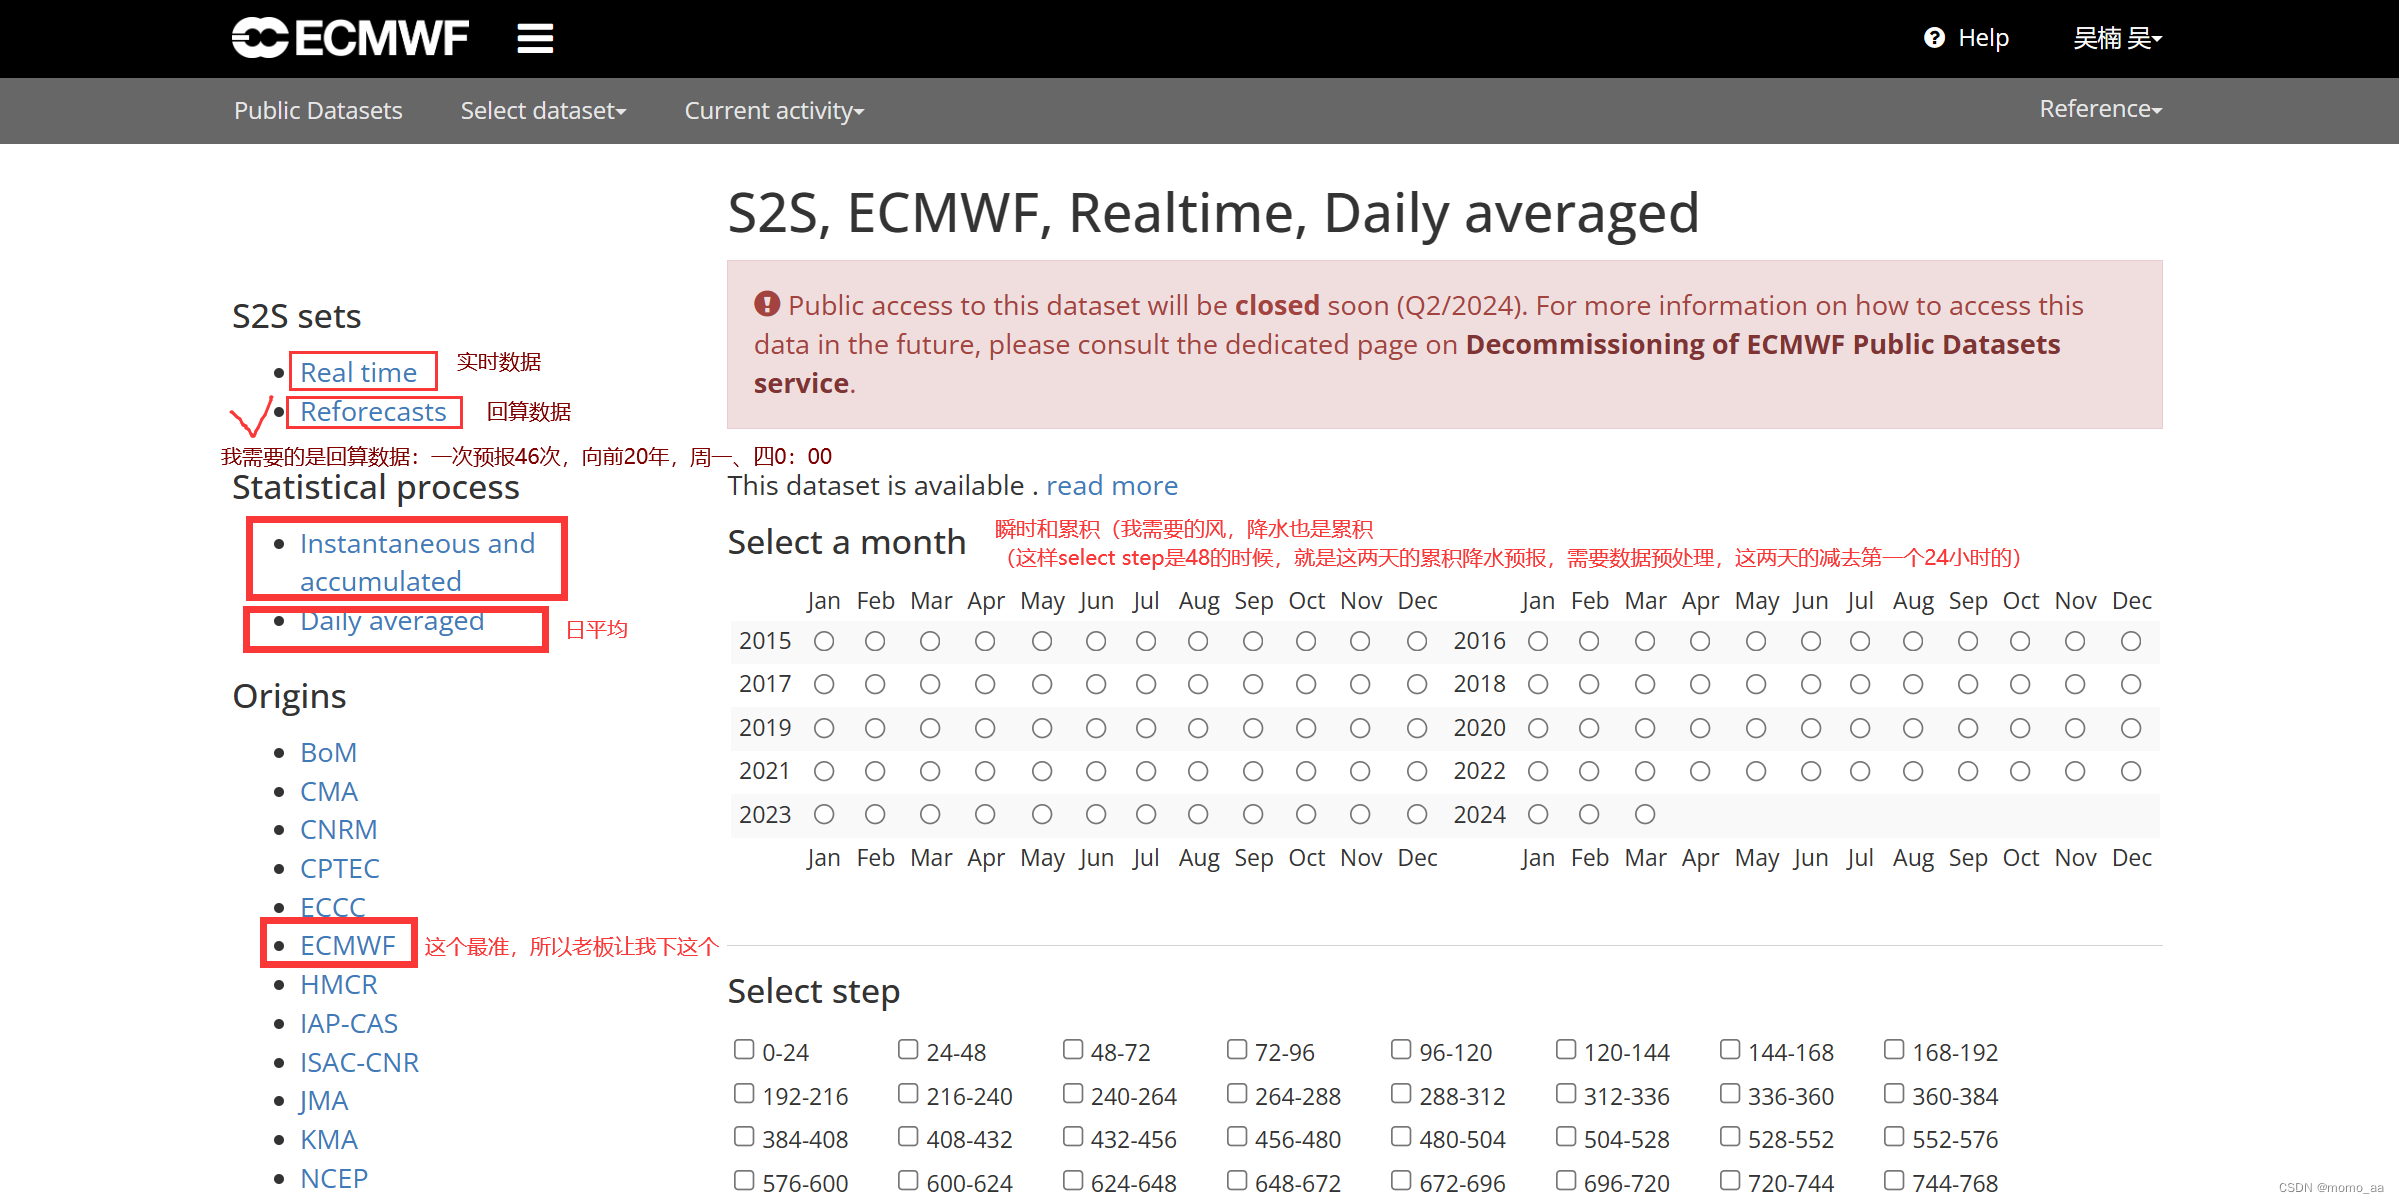This screenshot has height=1203, width=2399.
Task: Check the 48-72 step box
Action: [1073, 1049]
